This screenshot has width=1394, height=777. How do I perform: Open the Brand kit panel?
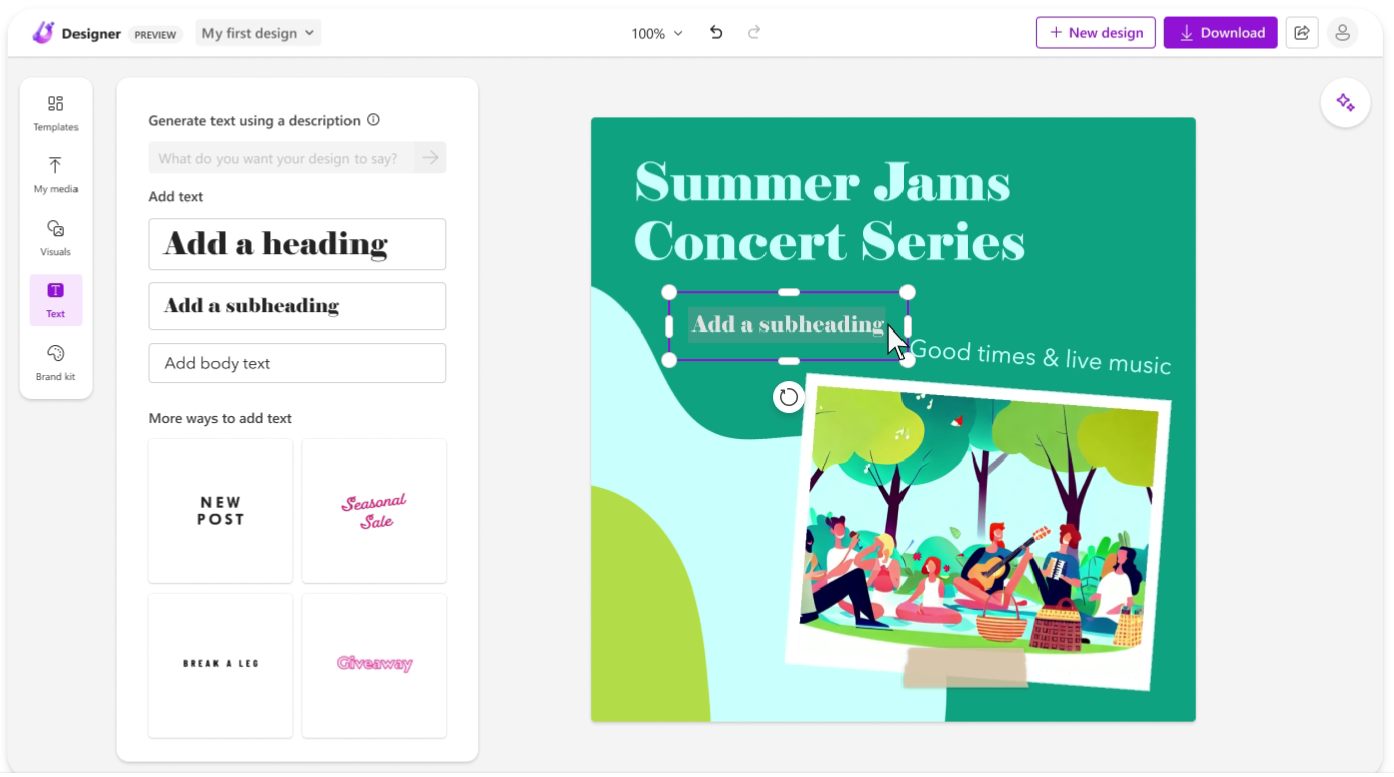click(x=55, y=362)
